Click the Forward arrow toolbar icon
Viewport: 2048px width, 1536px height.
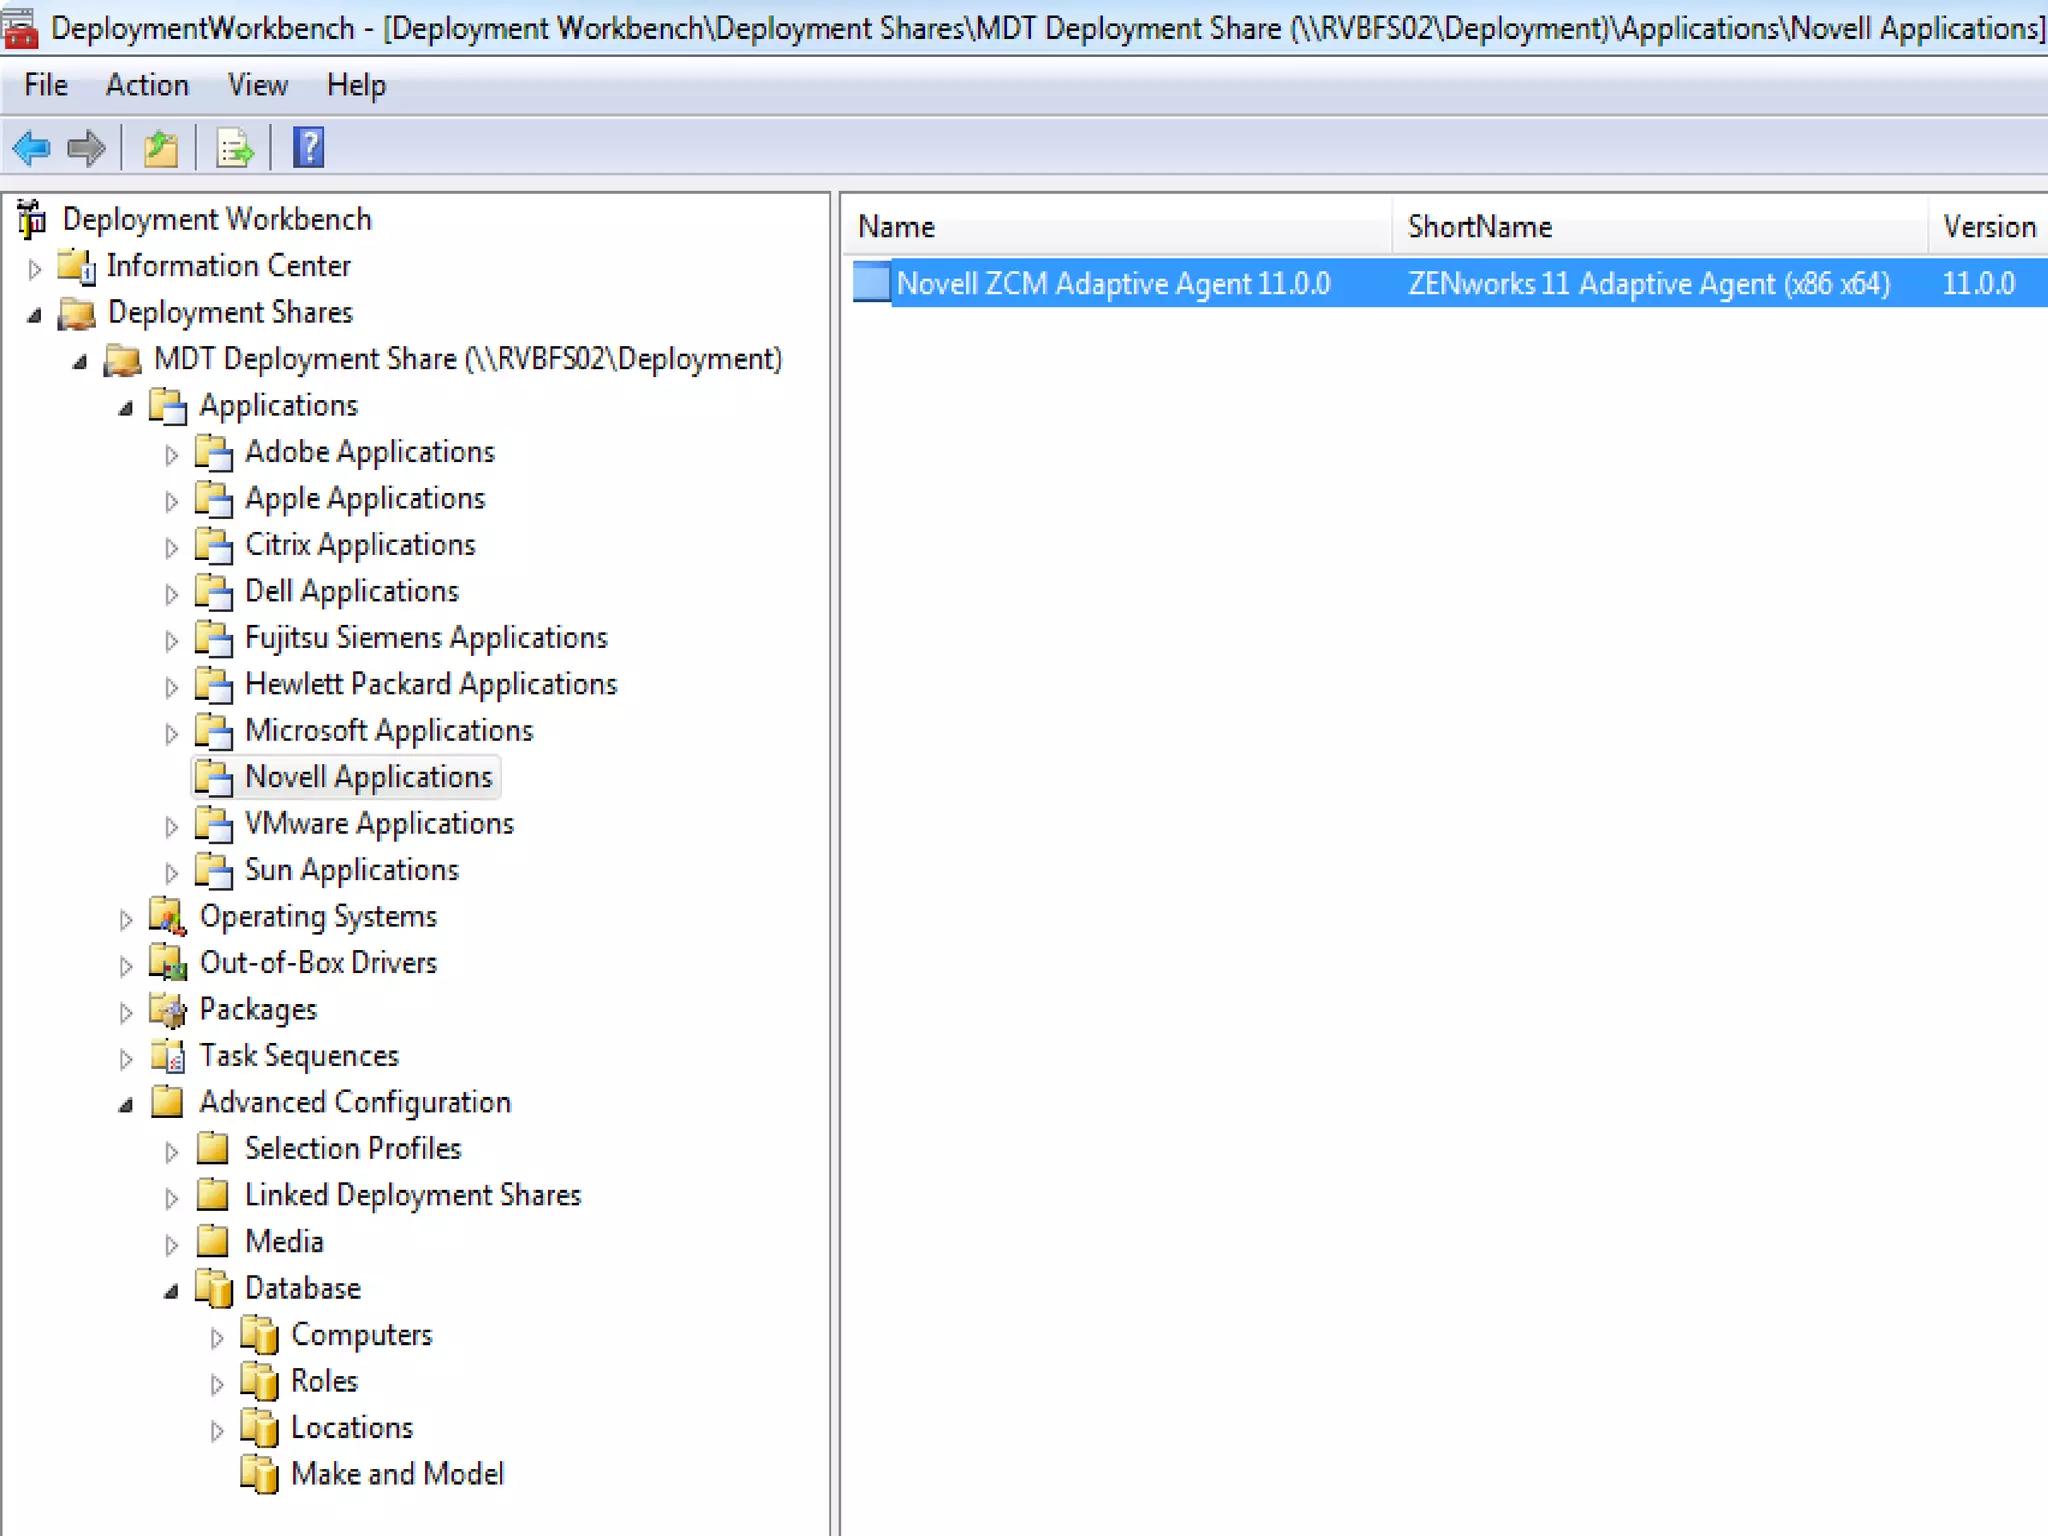click(86, 149)
